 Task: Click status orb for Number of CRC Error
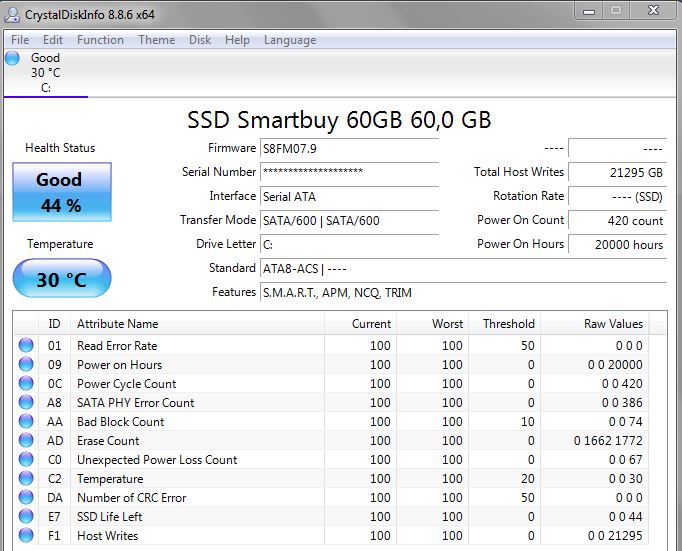(26, 498)
